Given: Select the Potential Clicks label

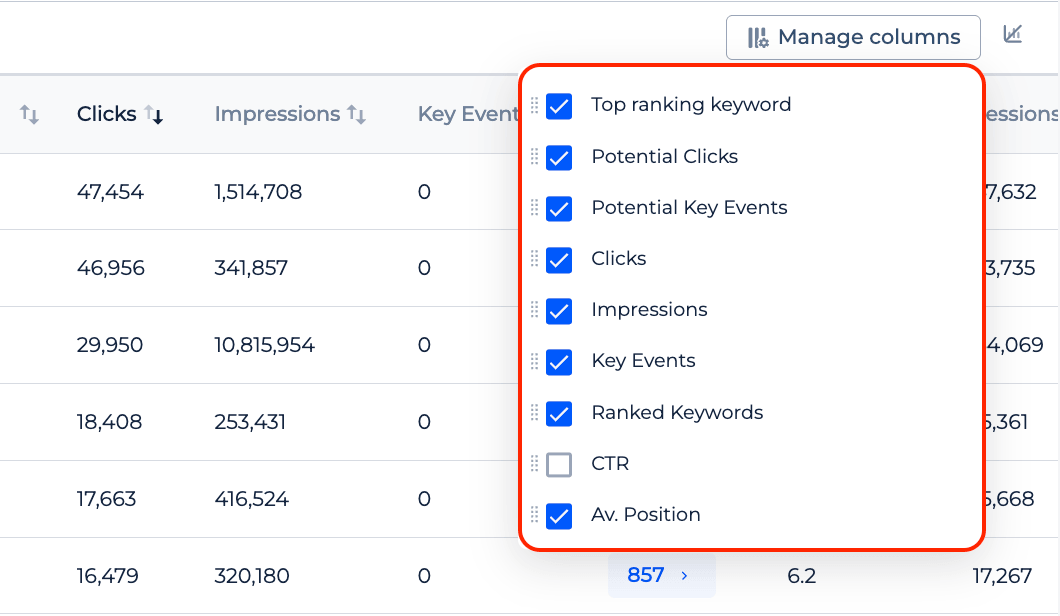Looking at the screenshot, I should [665, 156].
